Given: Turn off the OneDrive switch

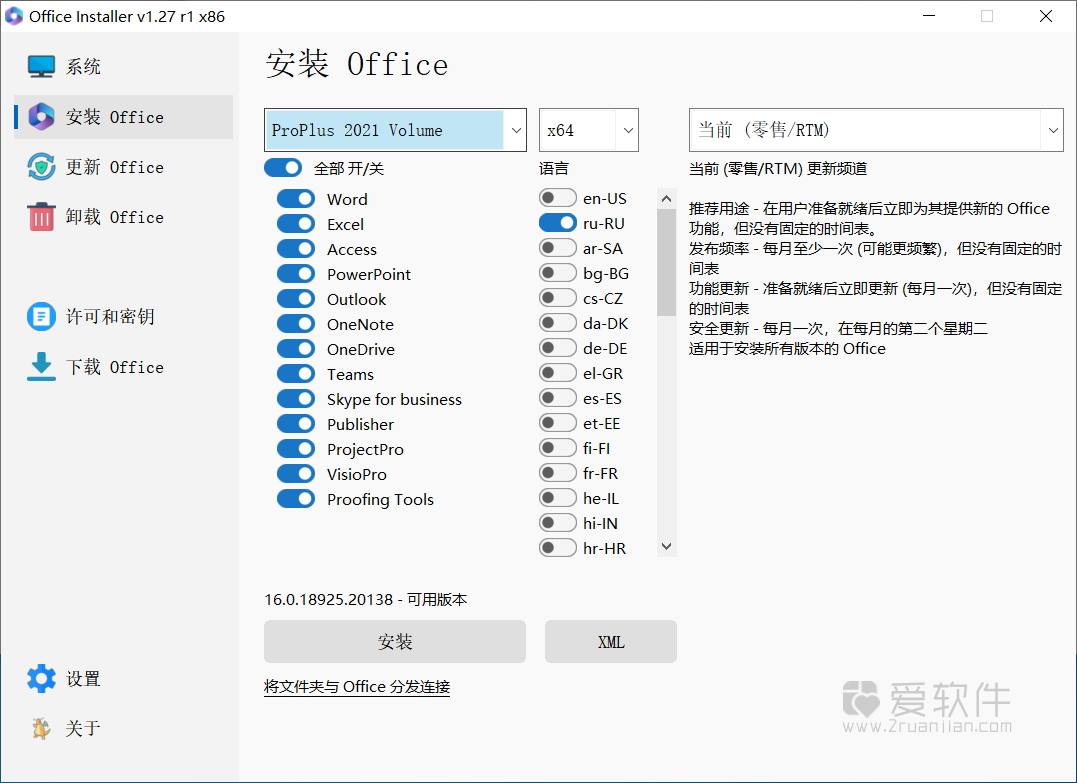Looking at the screenshot, I should tap(296, 348).
